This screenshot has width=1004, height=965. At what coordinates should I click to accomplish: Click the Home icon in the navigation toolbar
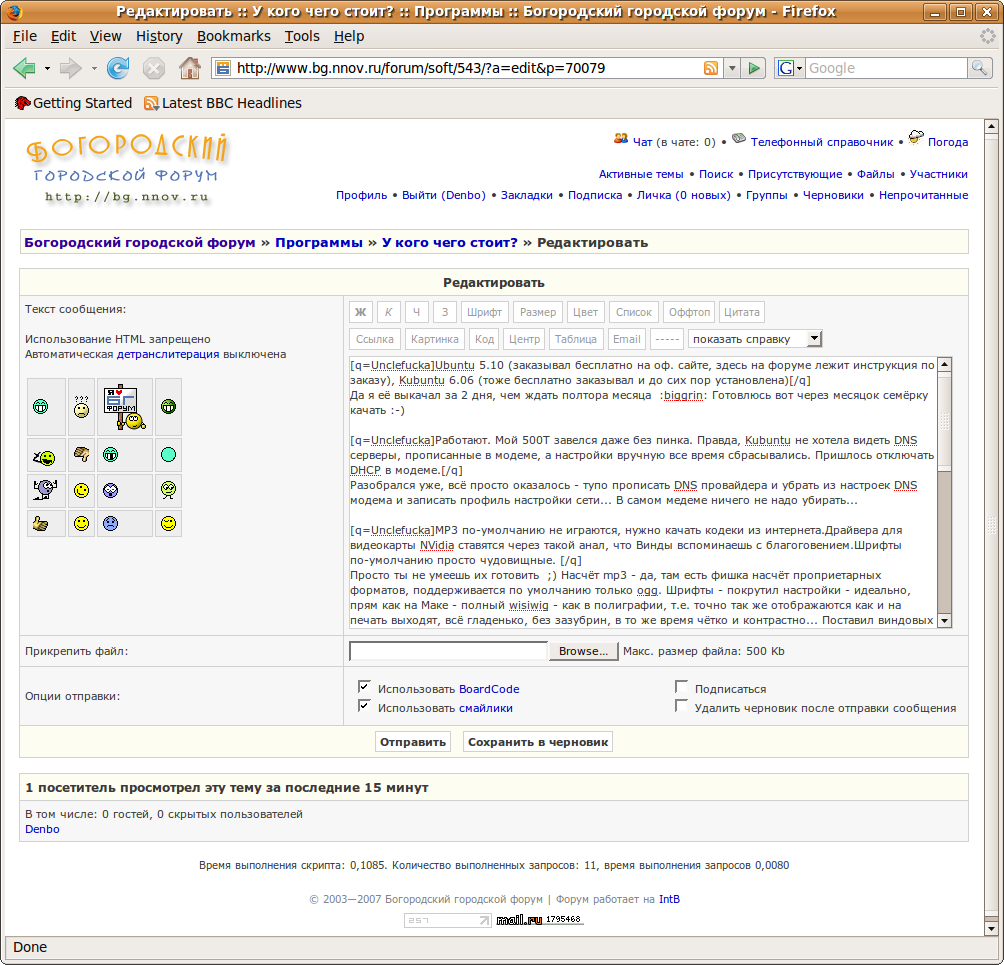189,69
